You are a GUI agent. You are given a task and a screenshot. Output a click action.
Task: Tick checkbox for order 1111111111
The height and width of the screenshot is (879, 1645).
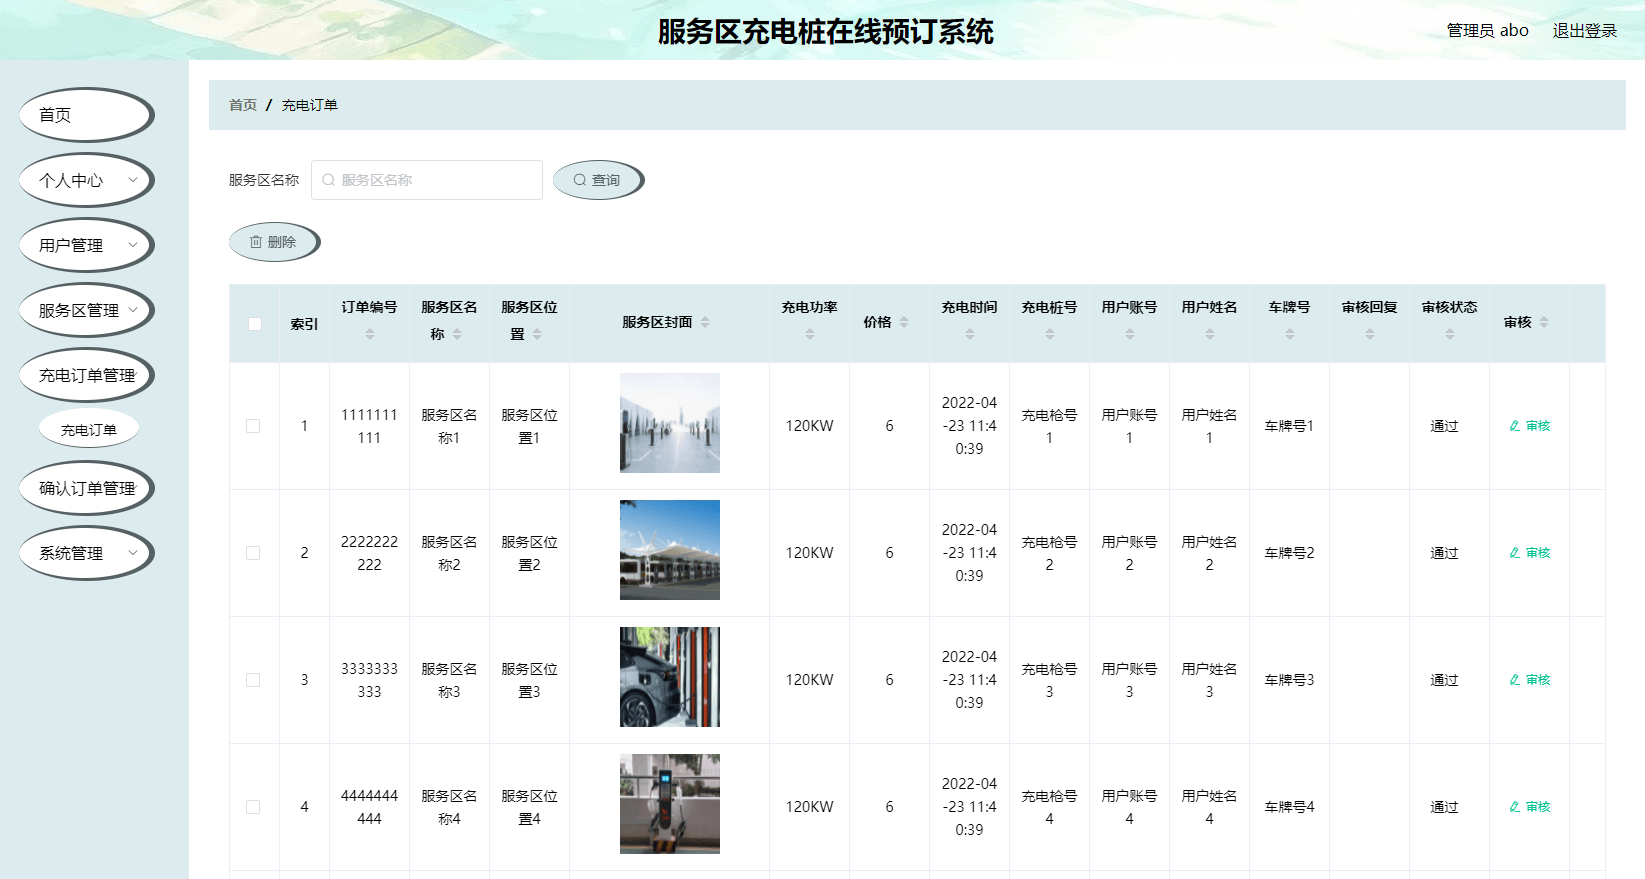tap(253, 426)
